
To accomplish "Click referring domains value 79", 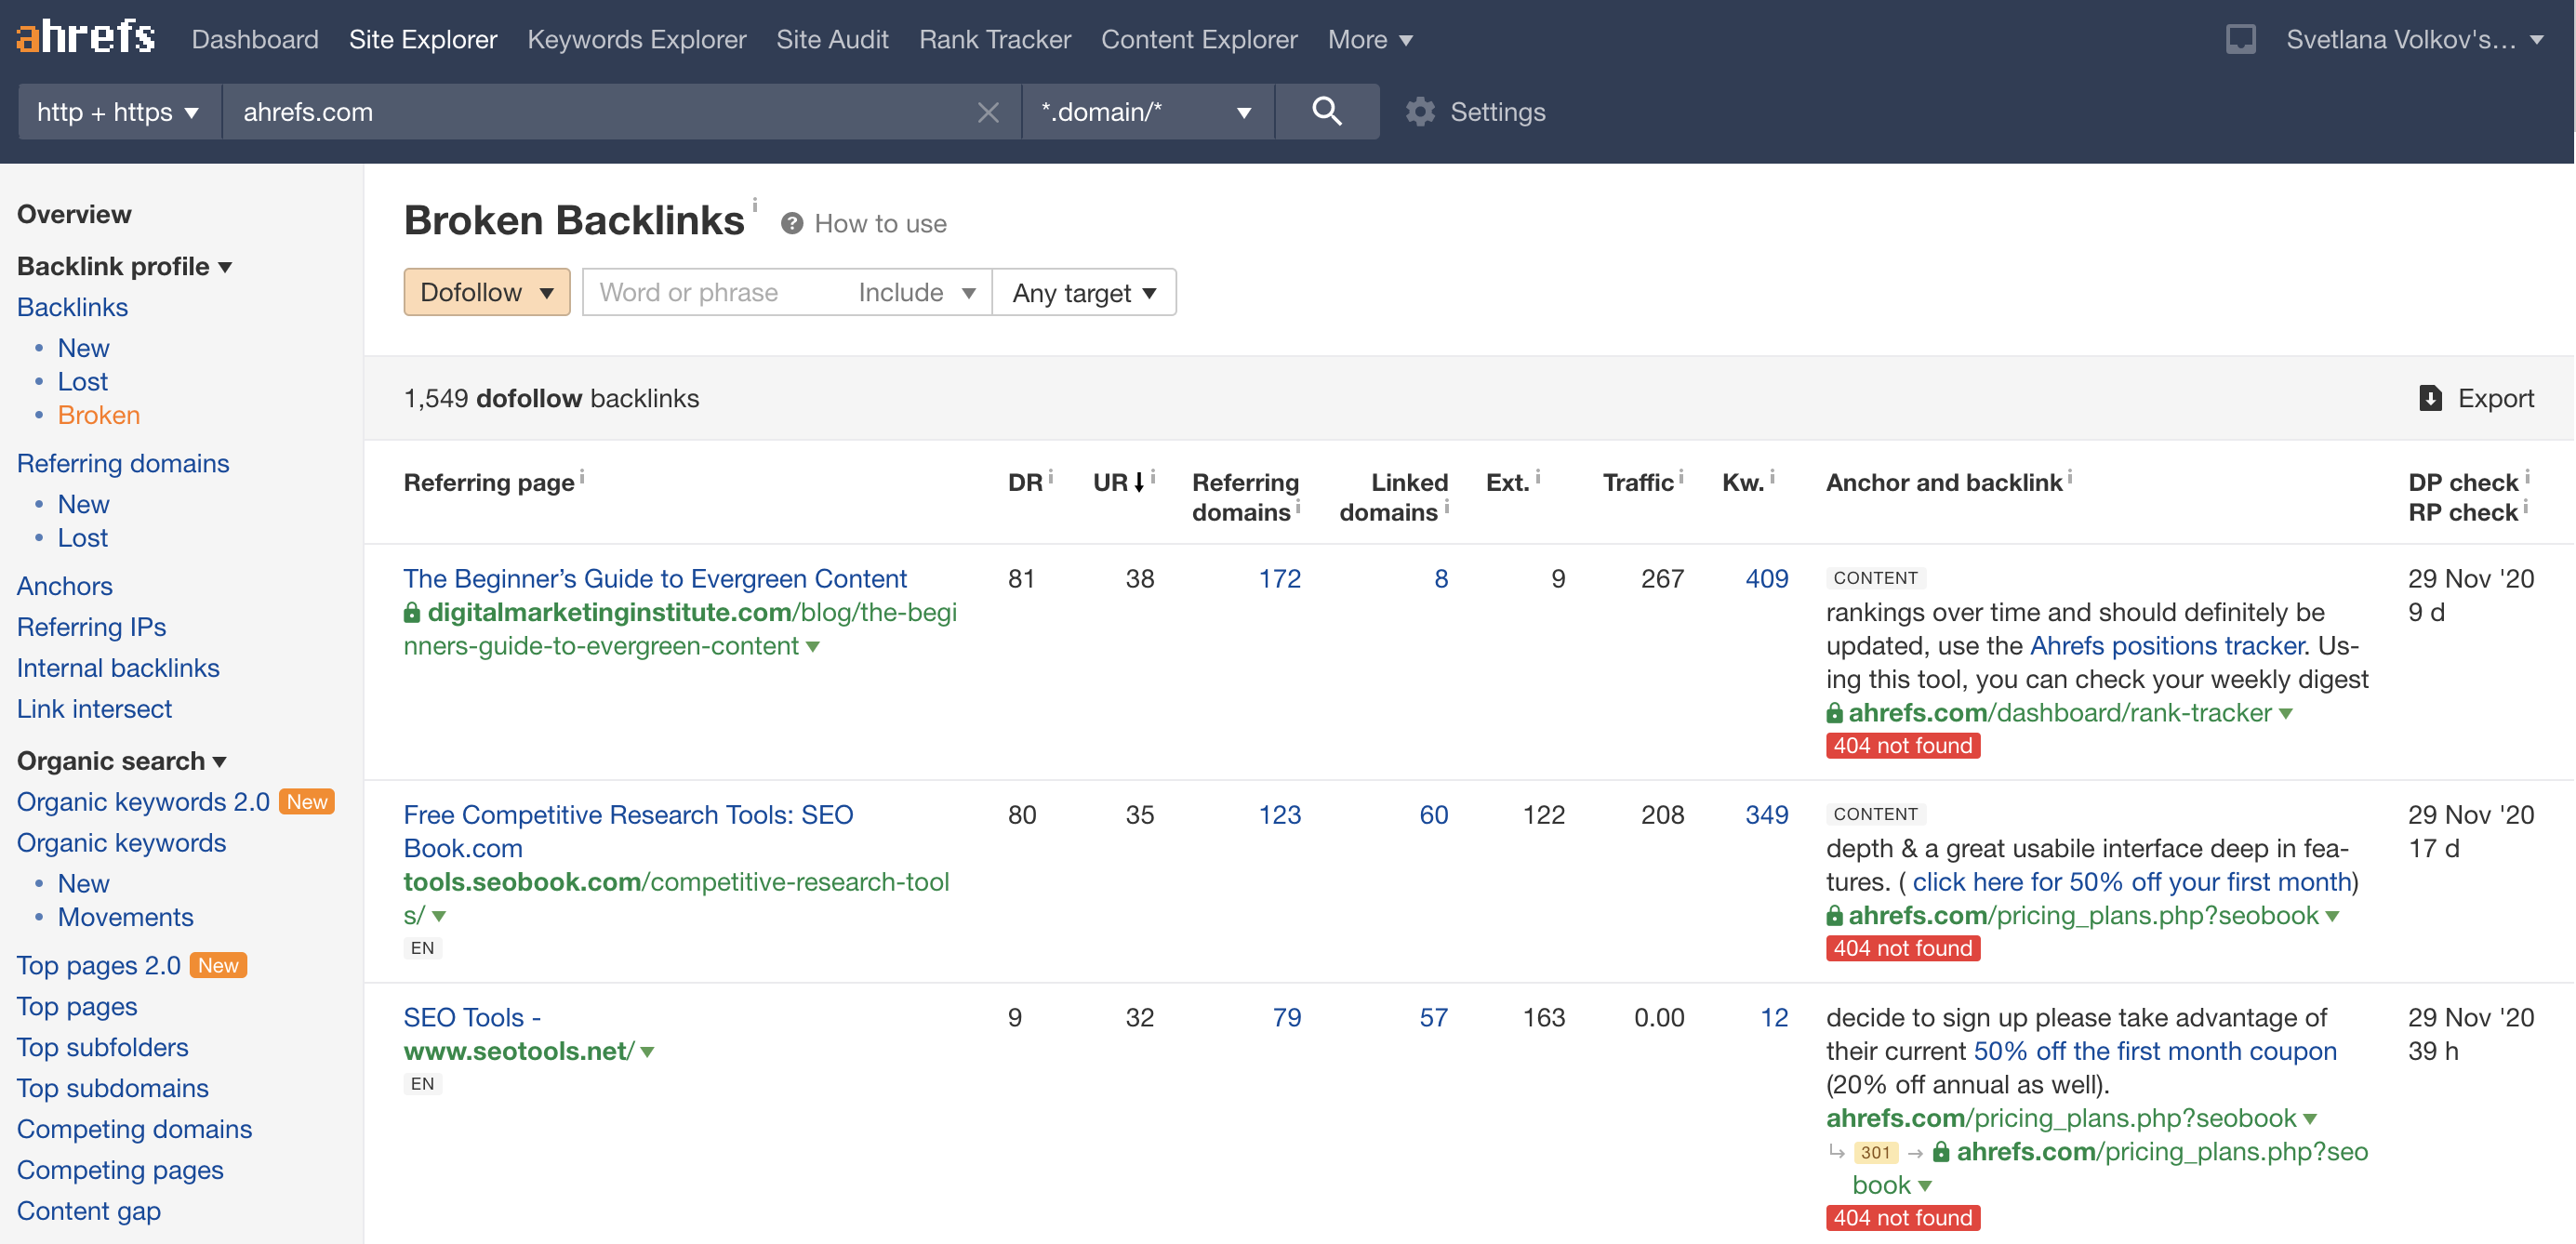I will point(1287,1018).
